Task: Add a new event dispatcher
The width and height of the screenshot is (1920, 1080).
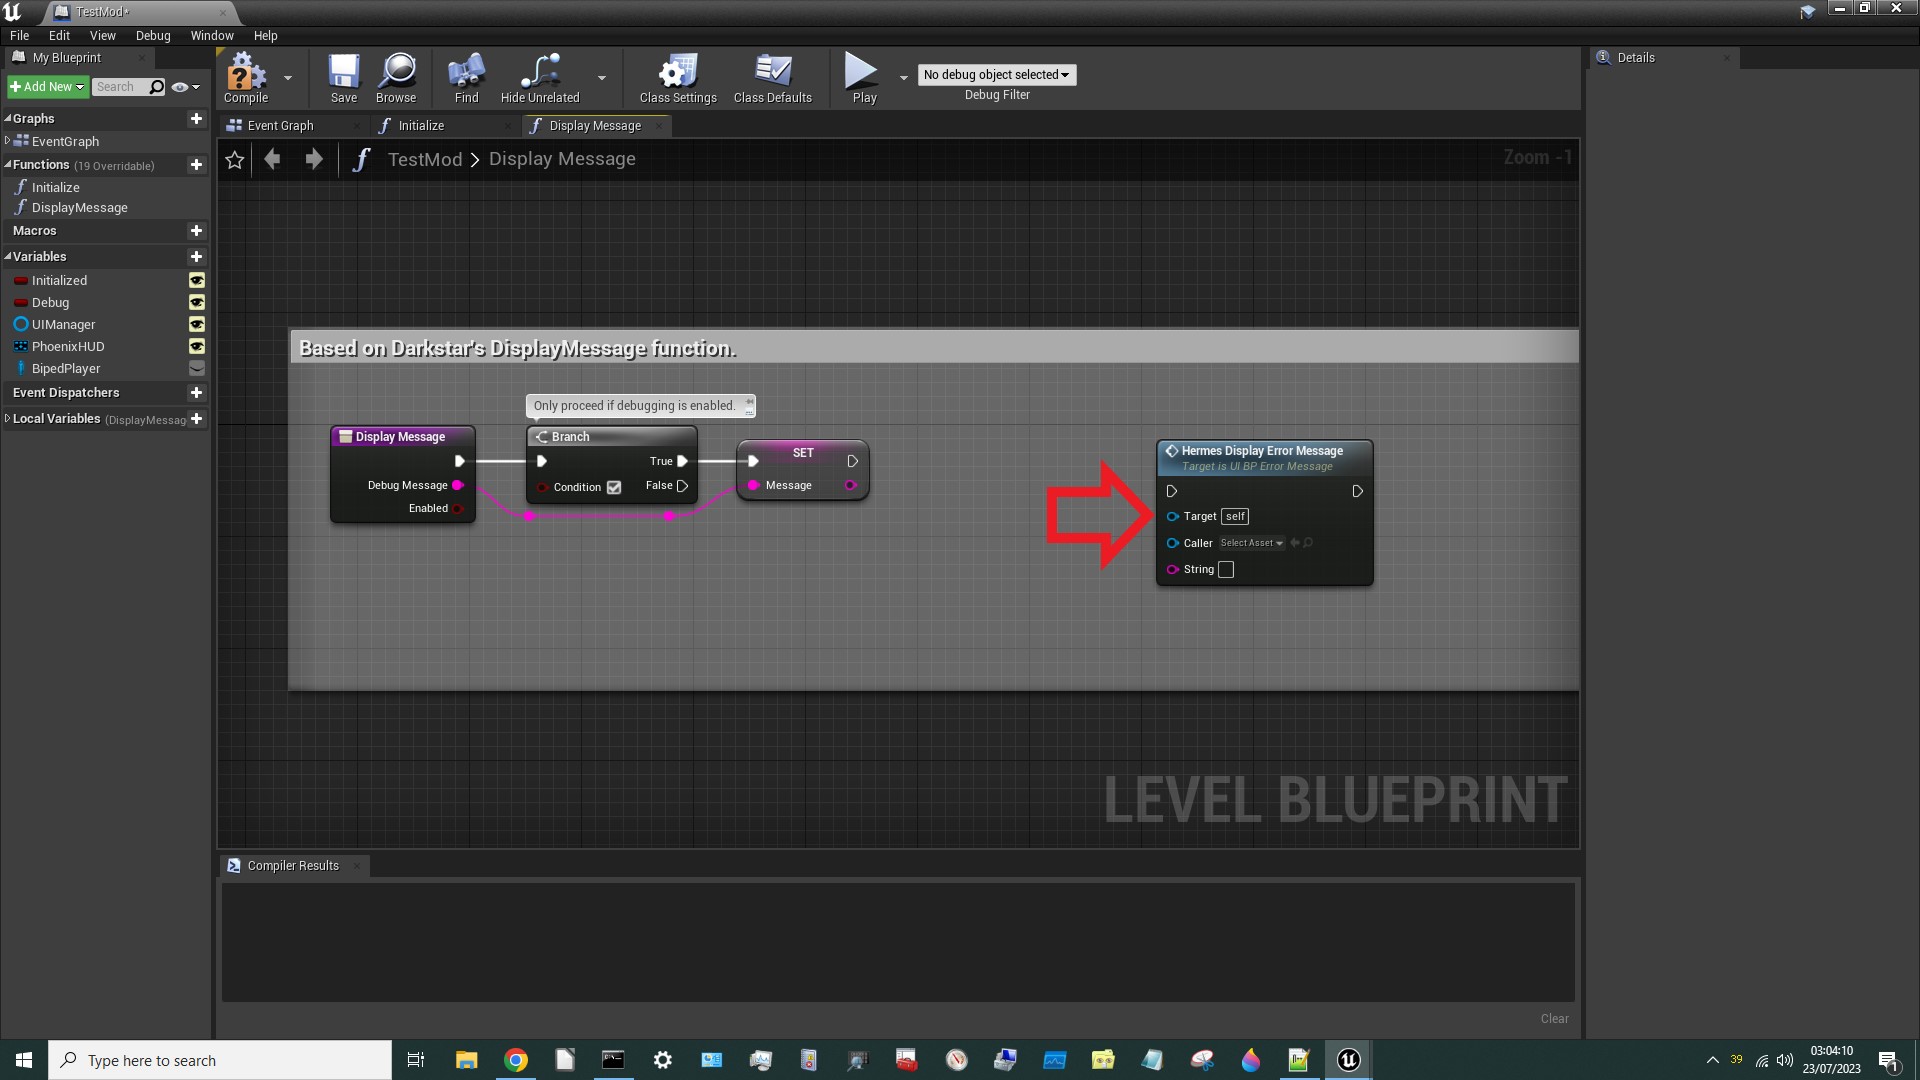Action: pyautogui.click(x=196, y=393)
